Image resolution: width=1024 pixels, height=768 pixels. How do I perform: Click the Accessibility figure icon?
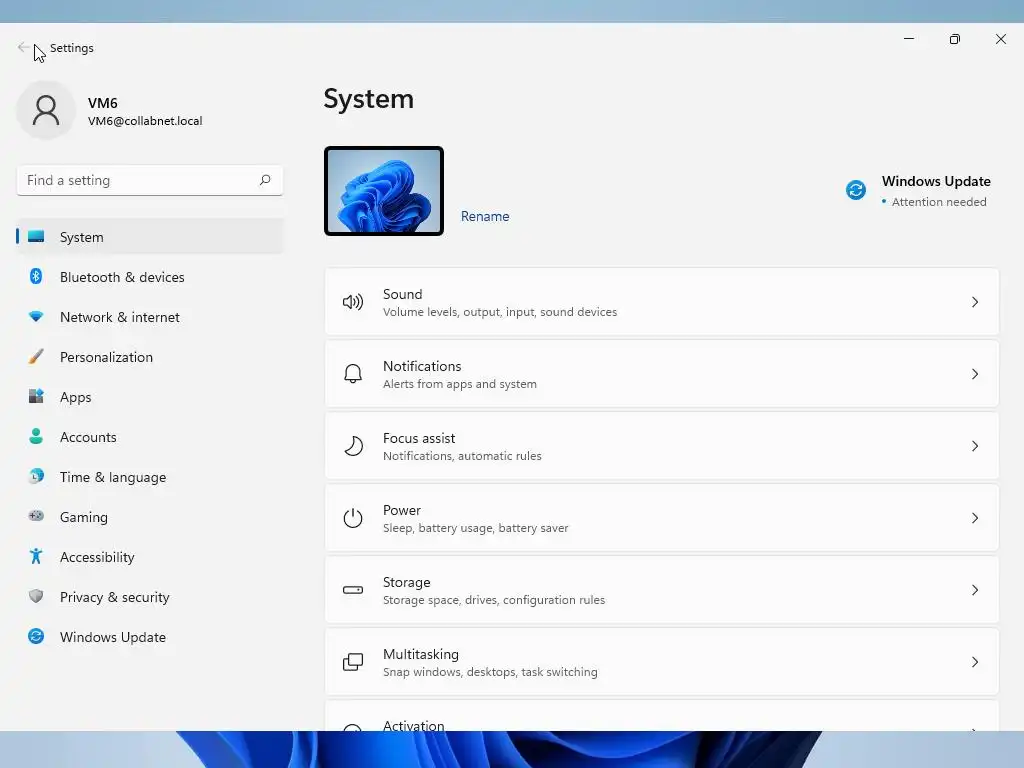(x=36, y=556)
